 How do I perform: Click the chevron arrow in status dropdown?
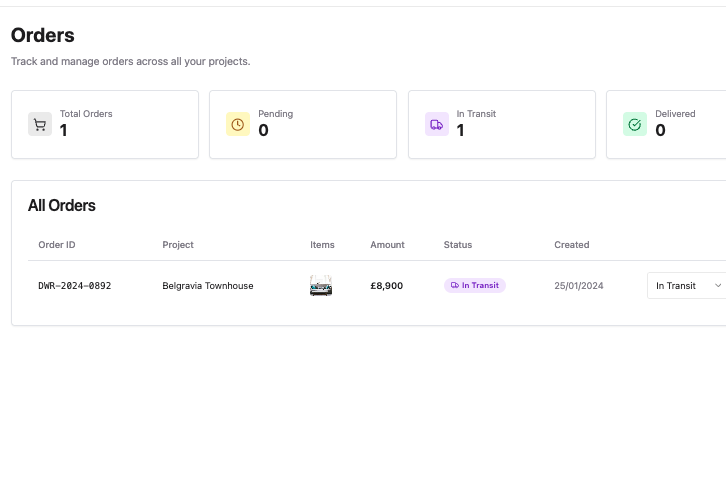pos(717,286)
